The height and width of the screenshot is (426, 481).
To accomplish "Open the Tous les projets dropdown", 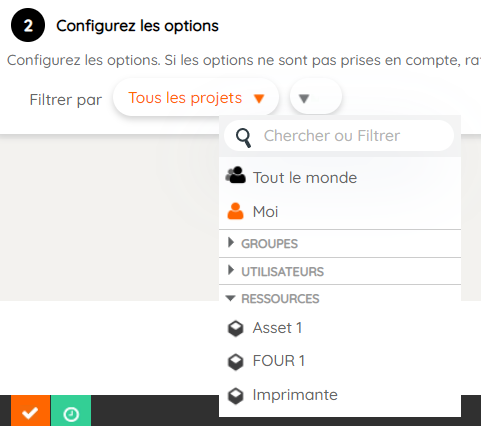I will click(x=196, y=98).
